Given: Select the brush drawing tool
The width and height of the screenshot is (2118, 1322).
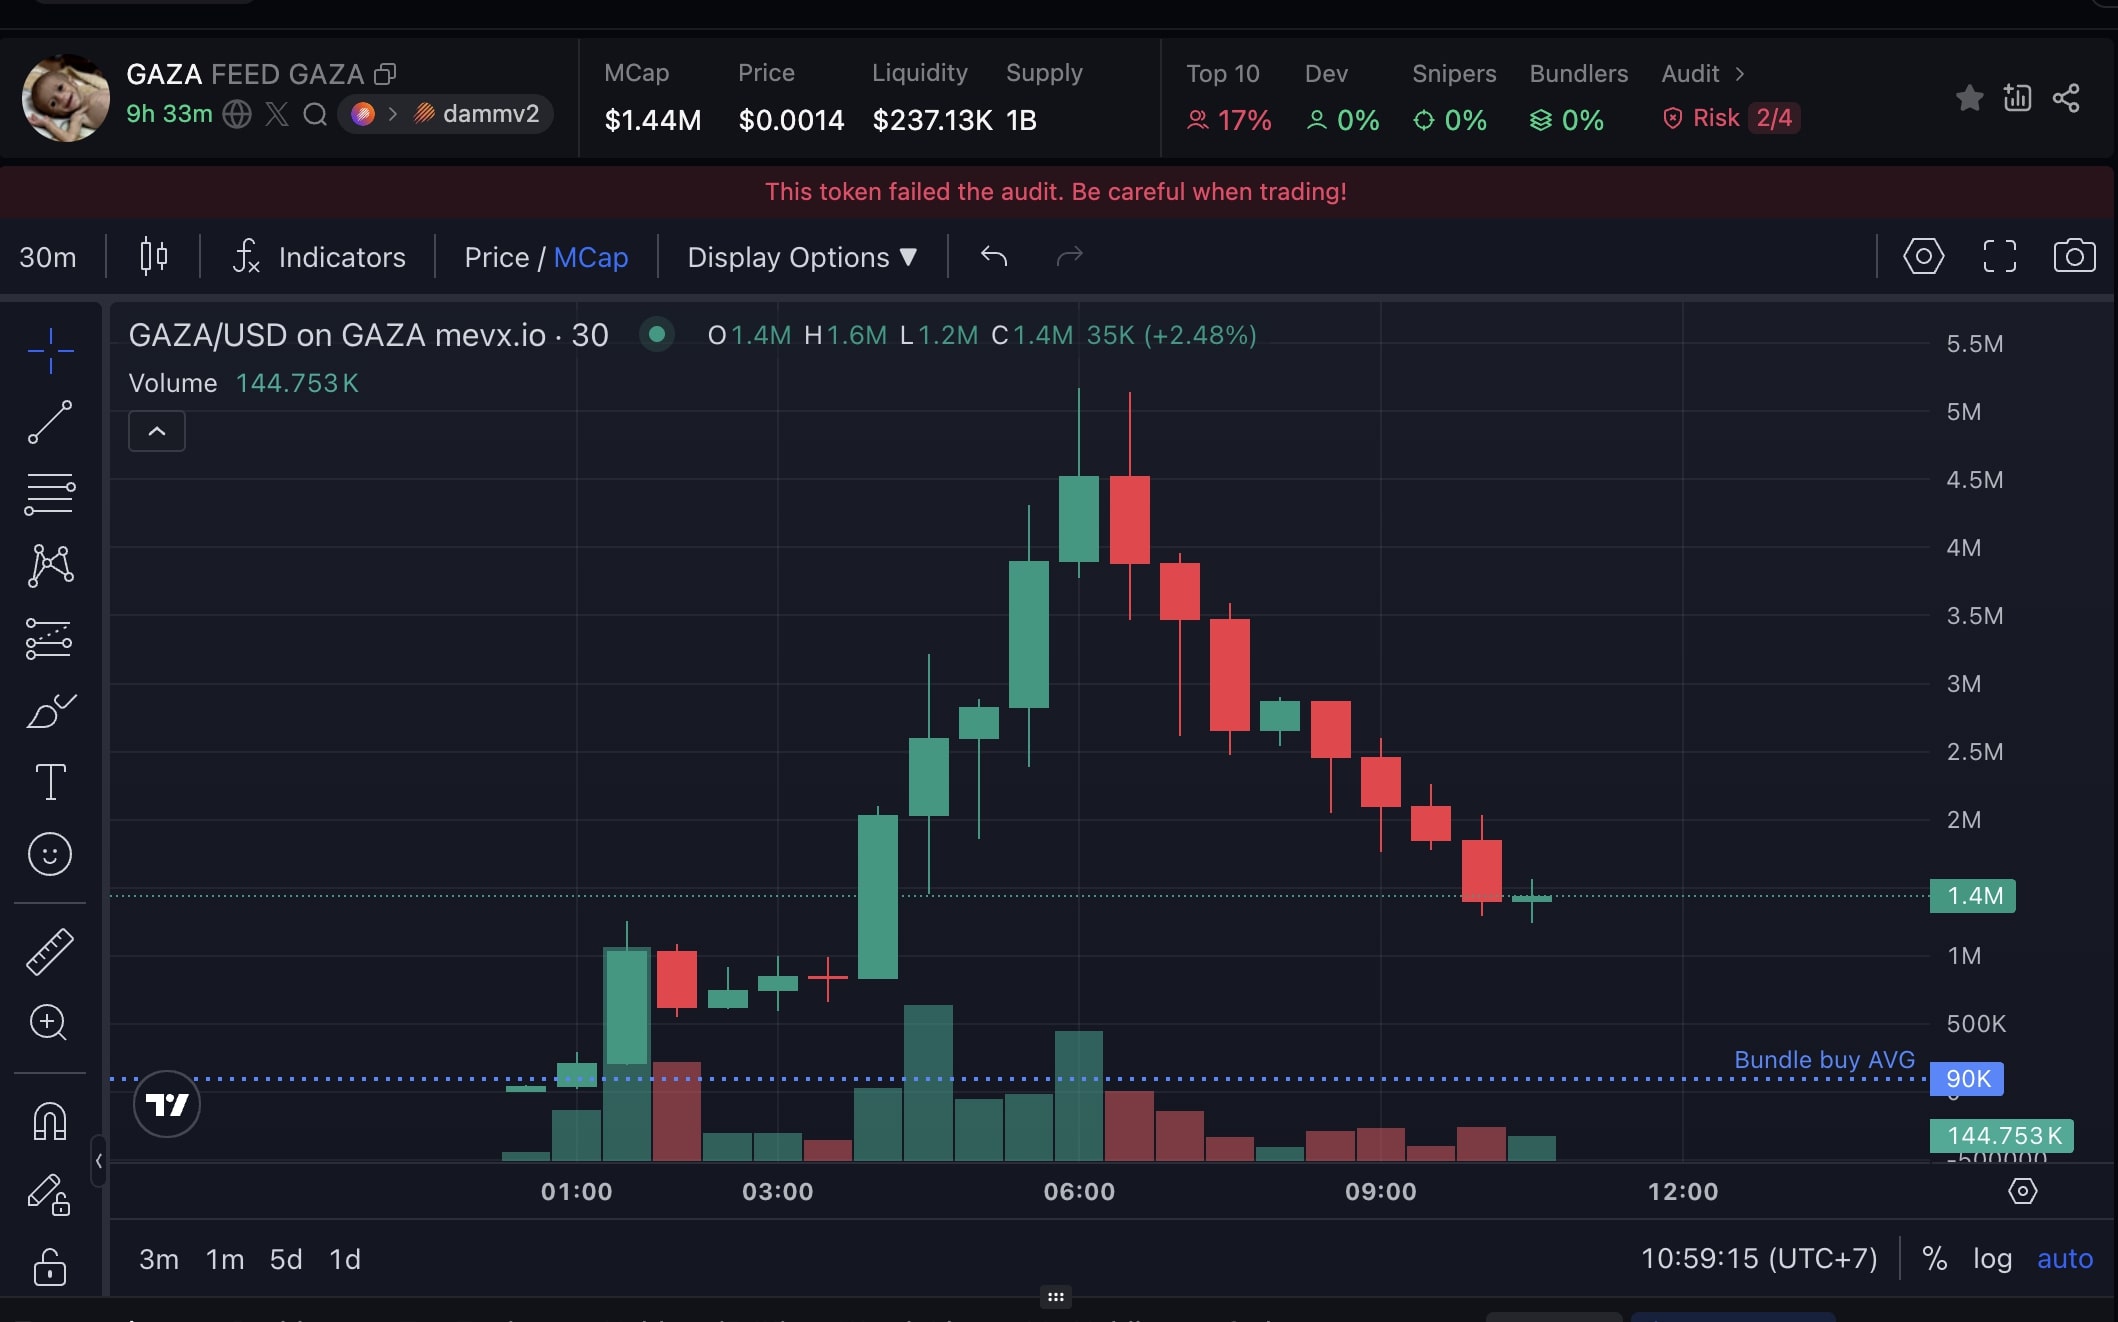Looking at the screenshot, I should click(x=50, y=710).
